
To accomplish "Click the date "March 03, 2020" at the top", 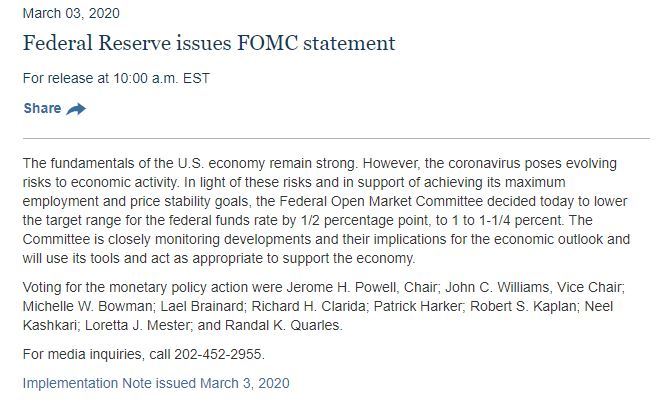I will tap(71, 13).
